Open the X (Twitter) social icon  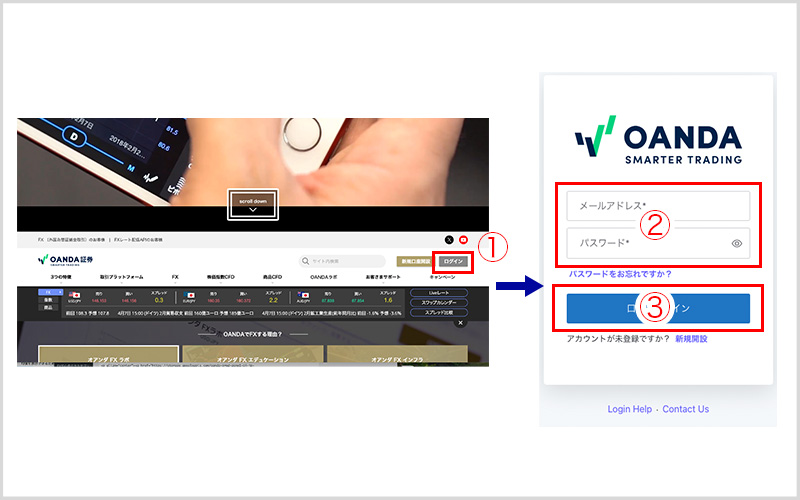pyautogui.click(x=449, y=240)
